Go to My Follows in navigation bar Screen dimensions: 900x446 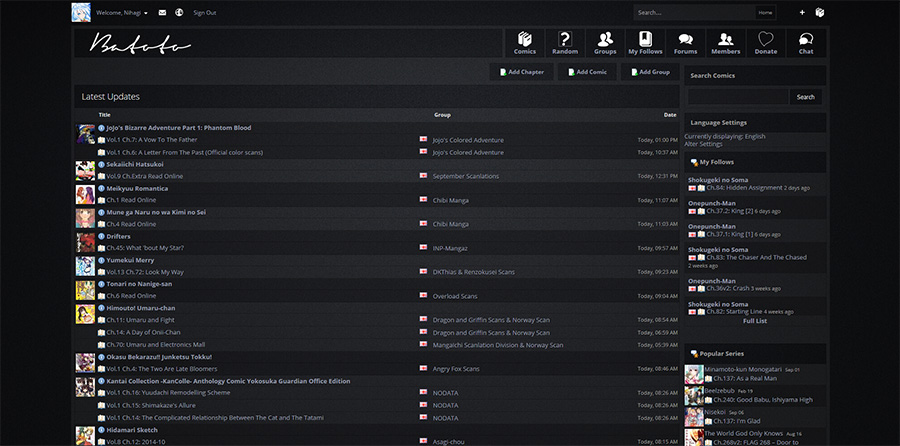[645, 42]
